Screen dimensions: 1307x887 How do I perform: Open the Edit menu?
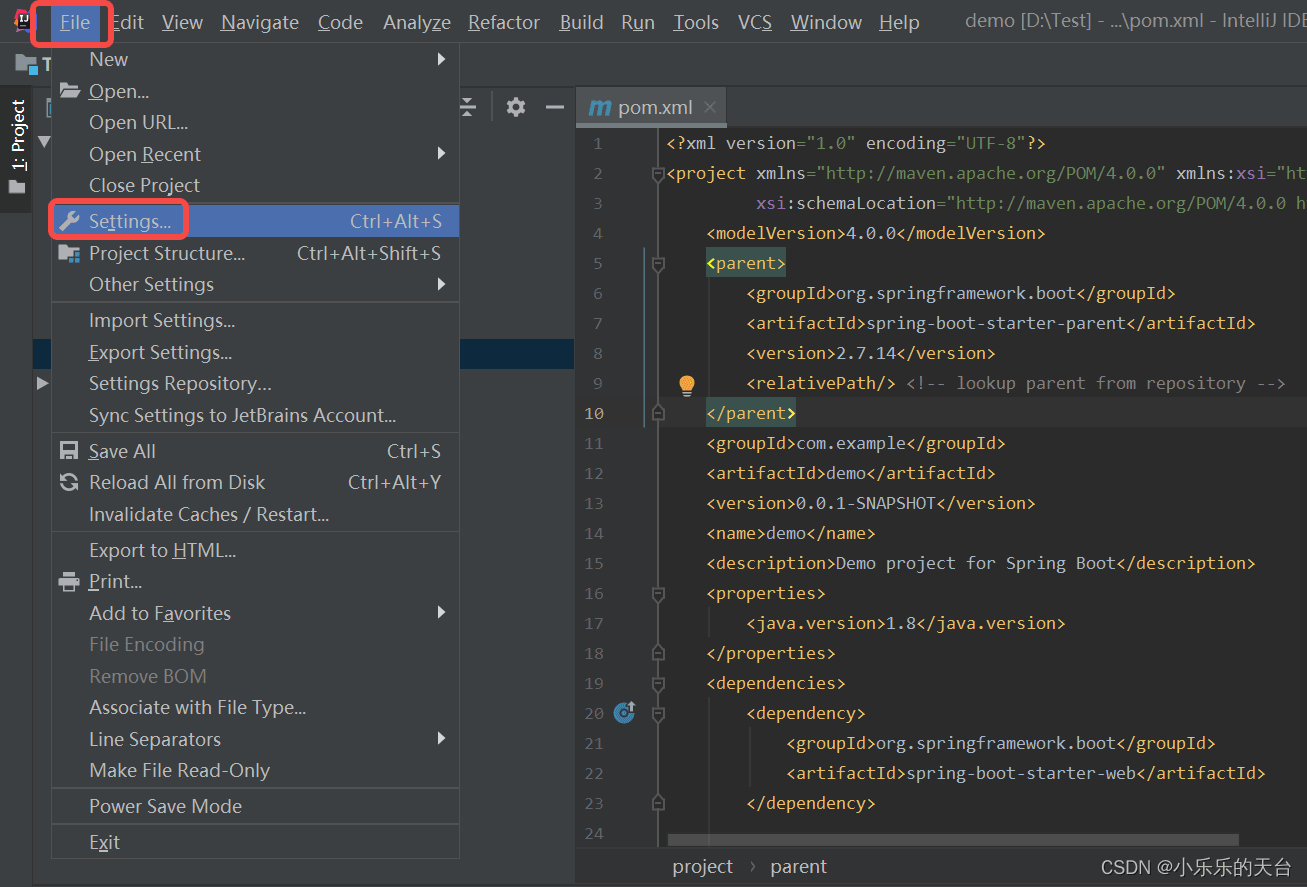tap(127, 22)
